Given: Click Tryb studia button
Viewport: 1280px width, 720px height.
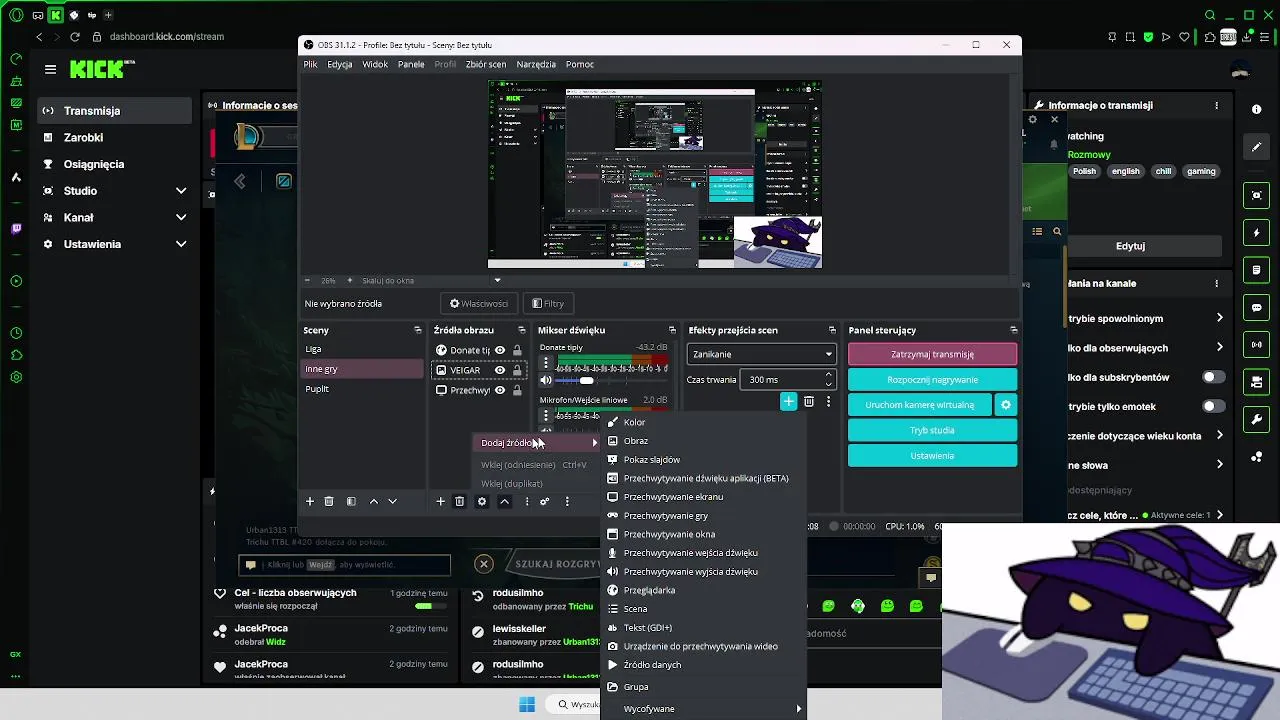Looking at the screenshot, I should click(932, 430).
